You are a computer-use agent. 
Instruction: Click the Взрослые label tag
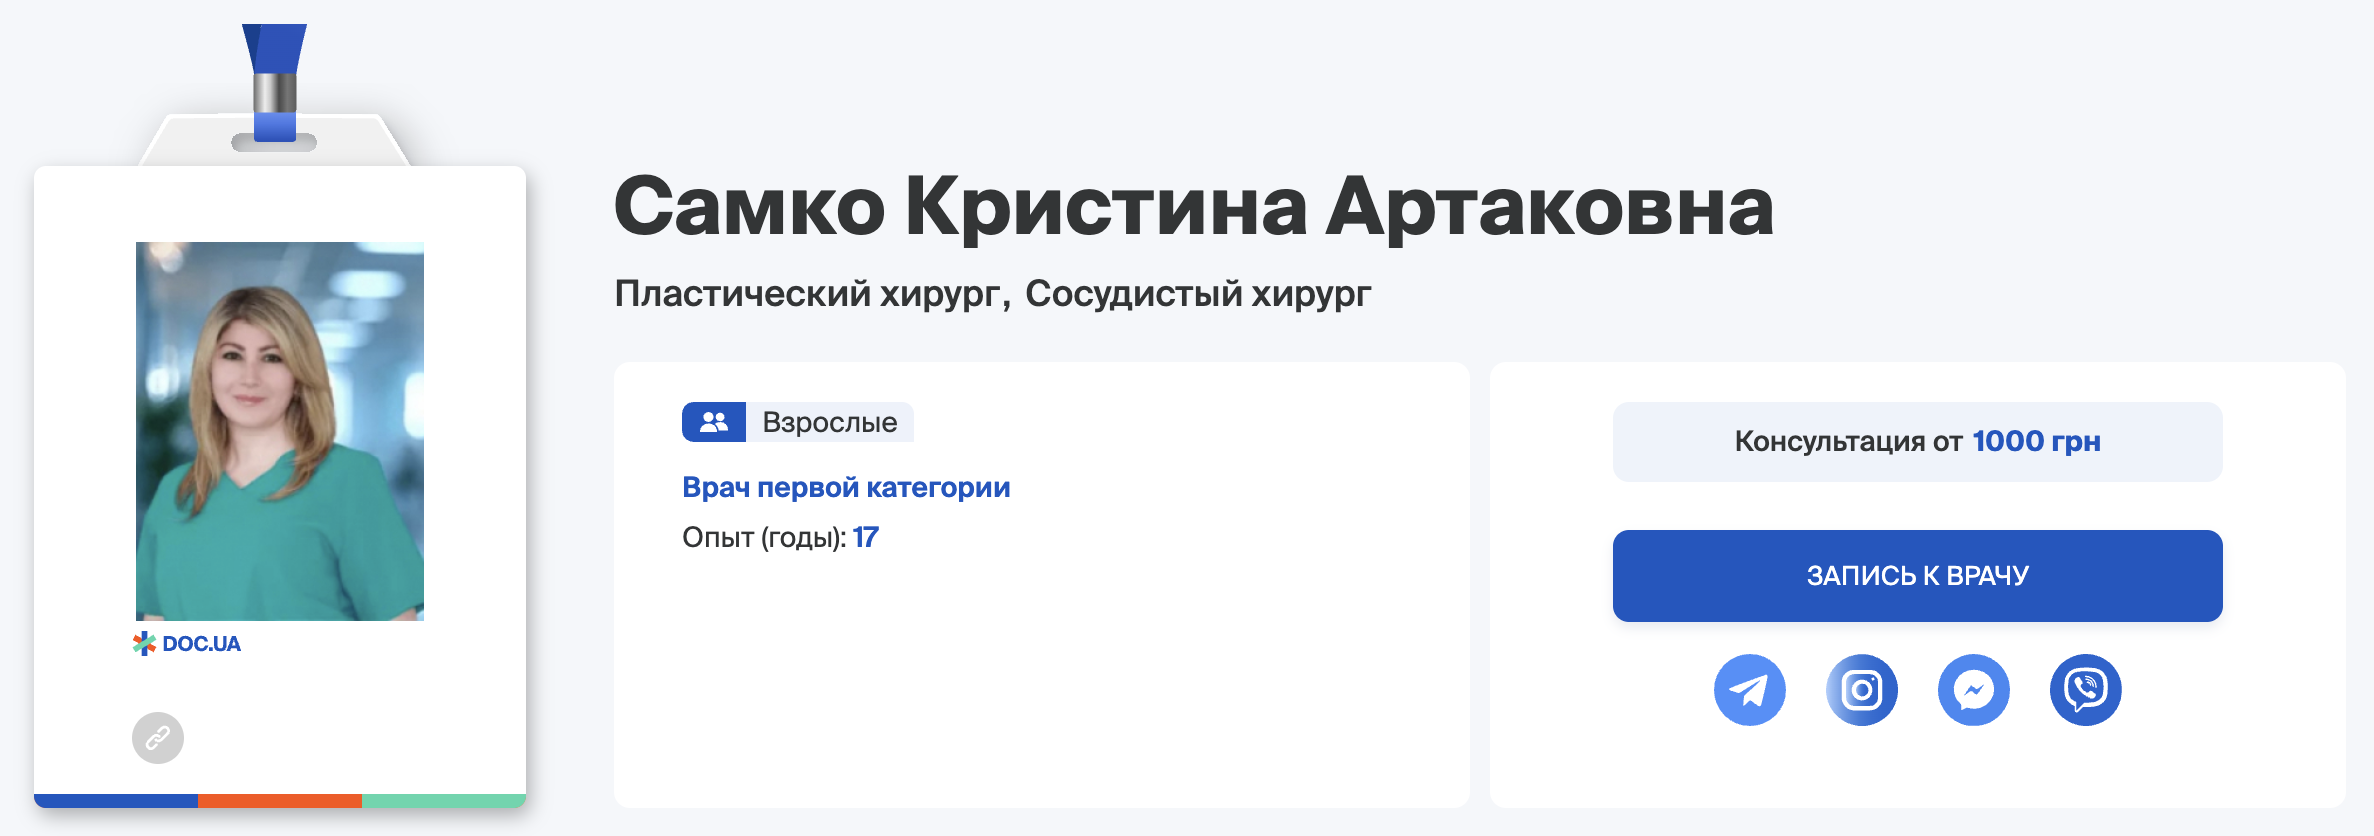[x=830, y=422]
